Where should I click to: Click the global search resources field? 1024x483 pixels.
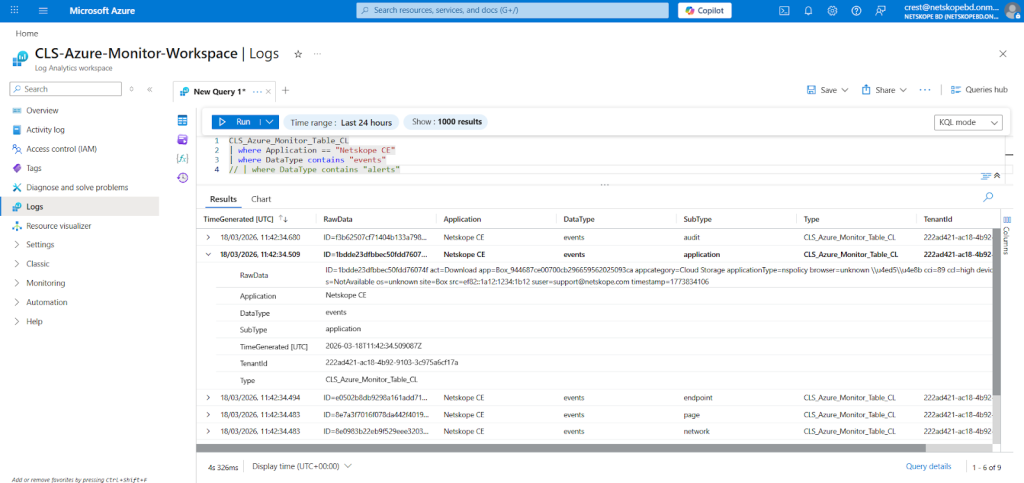tap(512, 10)
